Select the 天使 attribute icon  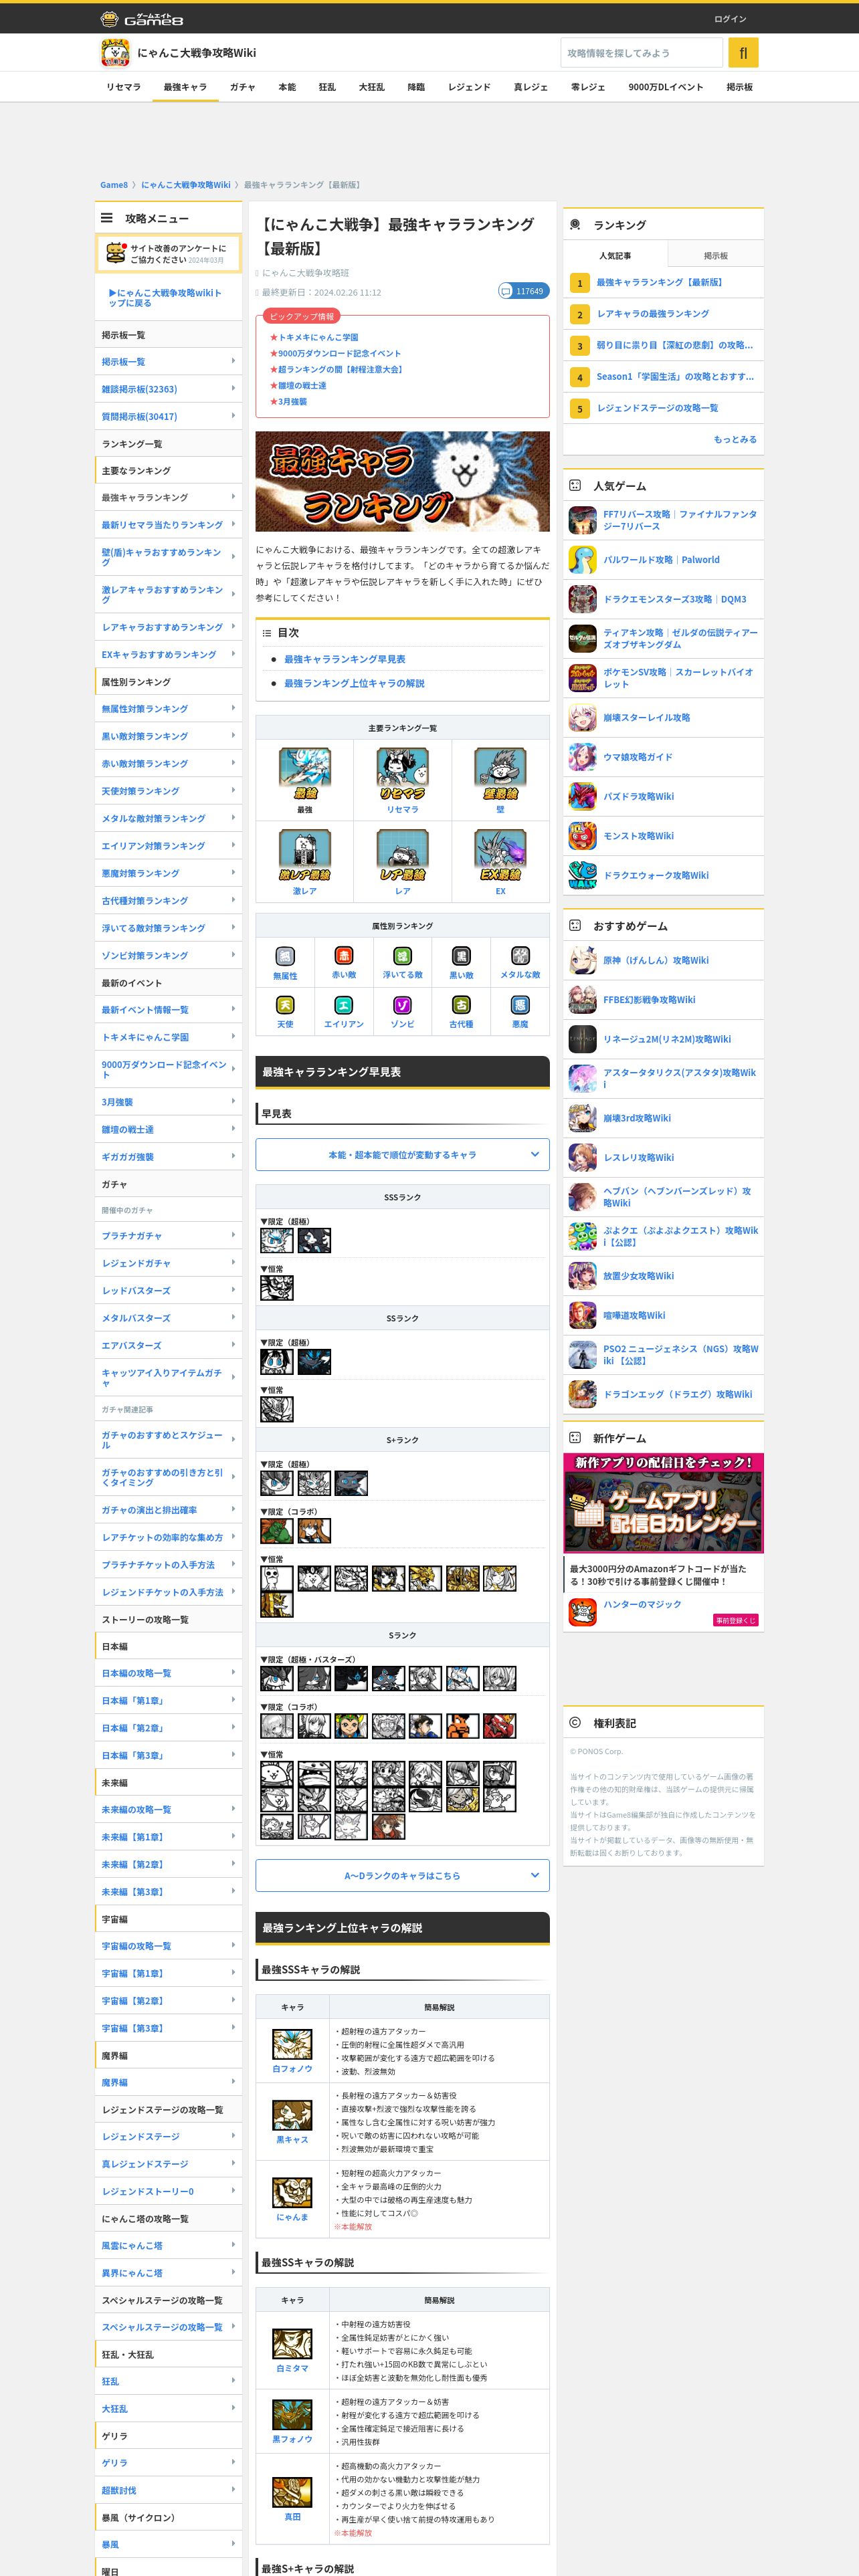285,1005
